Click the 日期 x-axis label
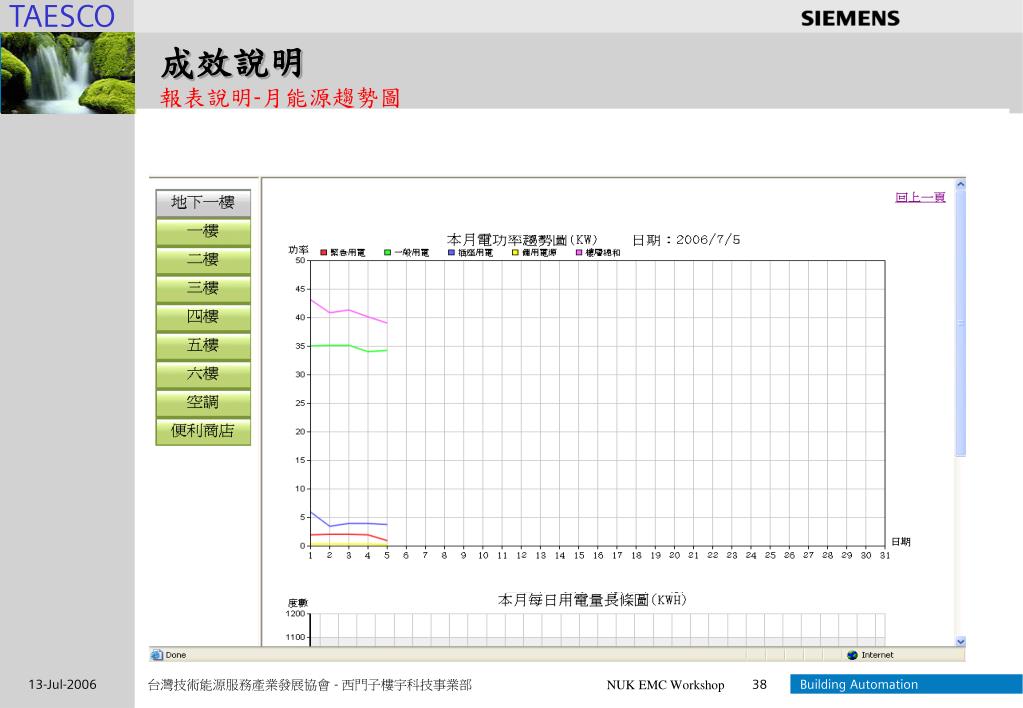This screenshot has height=708, width=1023. pos(901,542)
